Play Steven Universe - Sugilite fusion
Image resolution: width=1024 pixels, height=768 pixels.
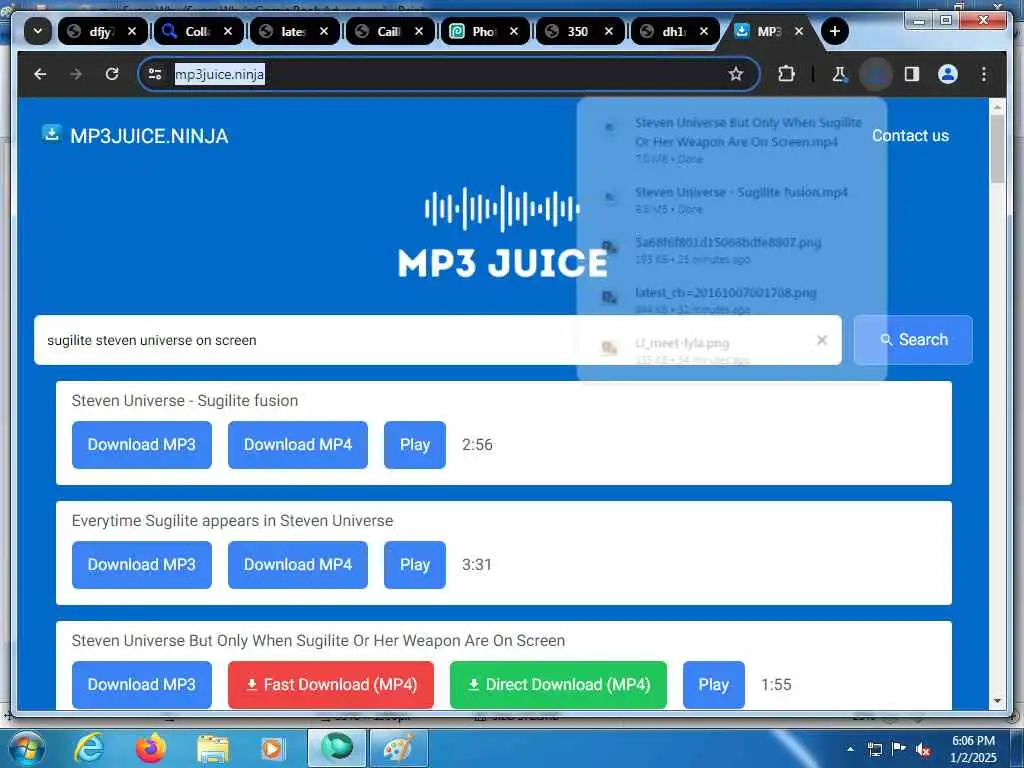pyautogui.click(x=415, y=445)
